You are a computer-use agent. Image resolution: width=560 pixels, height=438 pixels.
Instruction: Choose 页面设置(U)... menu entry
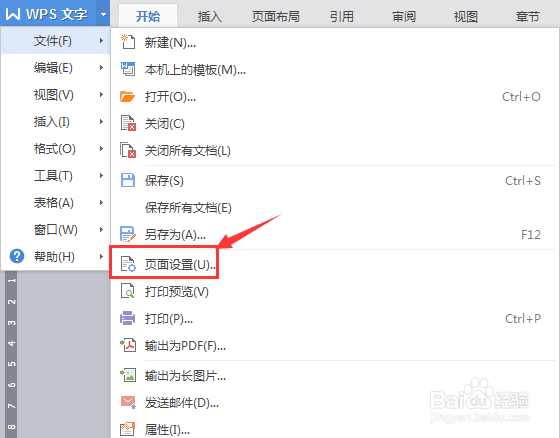tap(335, 264)
